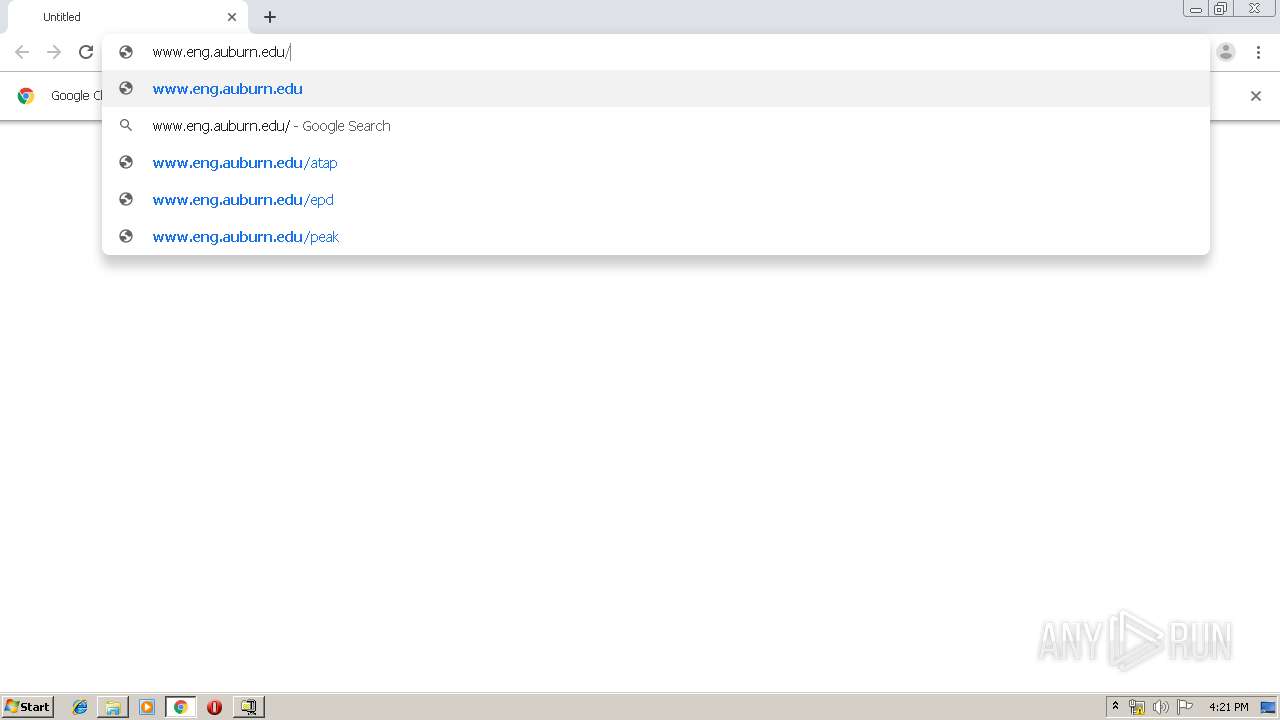Select www.eng.auburn.edu/epd suggestion
Viewport: 1280px width, 720px height.
tap(656, 200)
